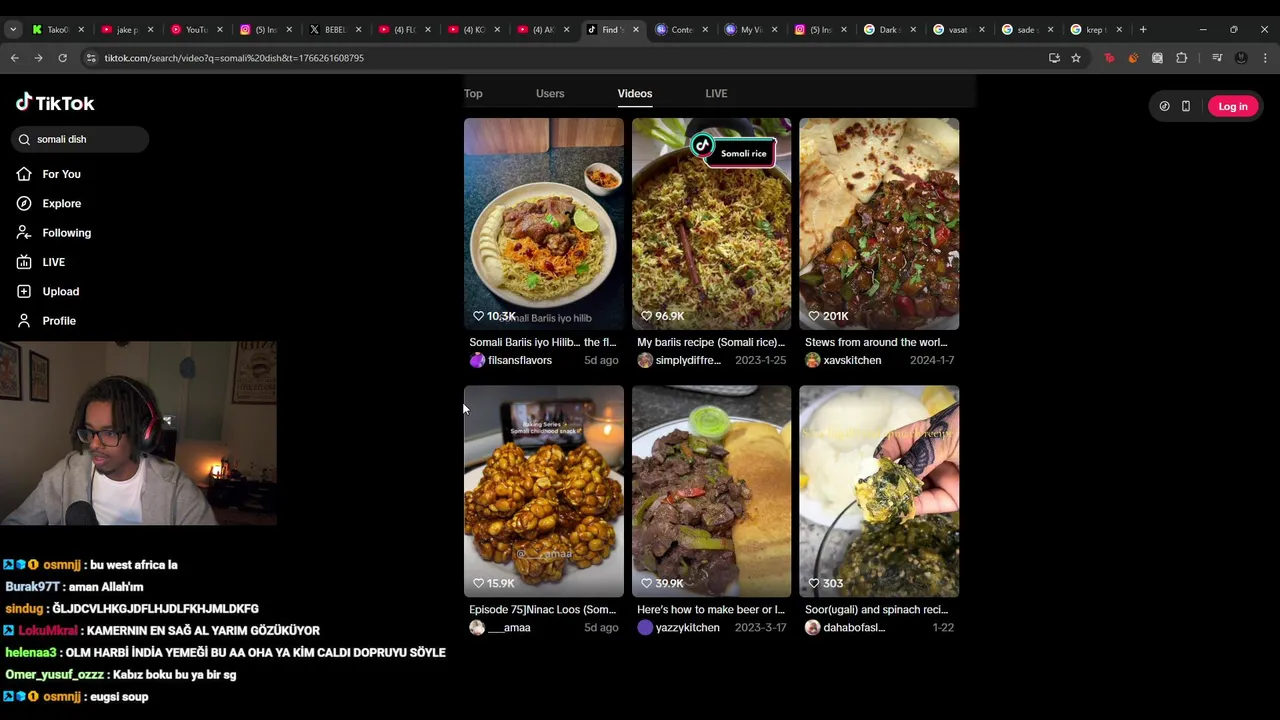Play the Somali rice plate video thumbnail
Viewport: 1280px width, 720px height.
pyautogui.click(x=543, y=224)
